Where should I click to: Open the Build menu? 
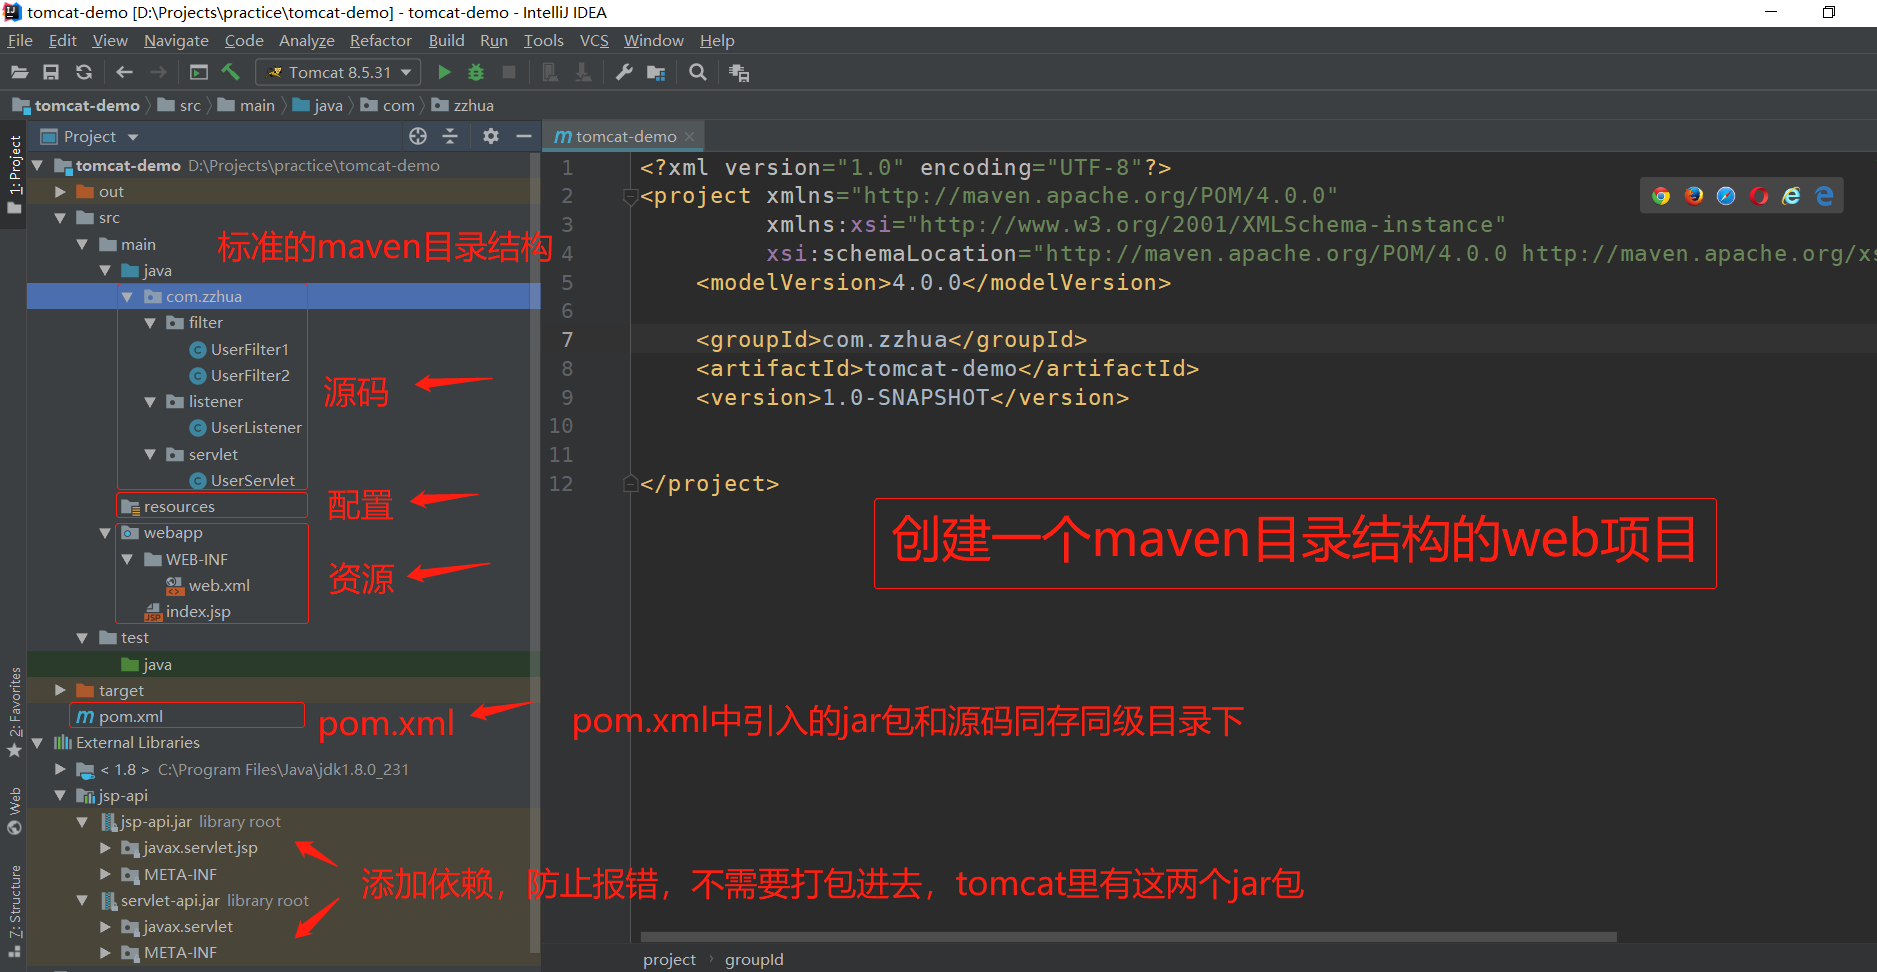pyautogui.click(x=446, y=40)
